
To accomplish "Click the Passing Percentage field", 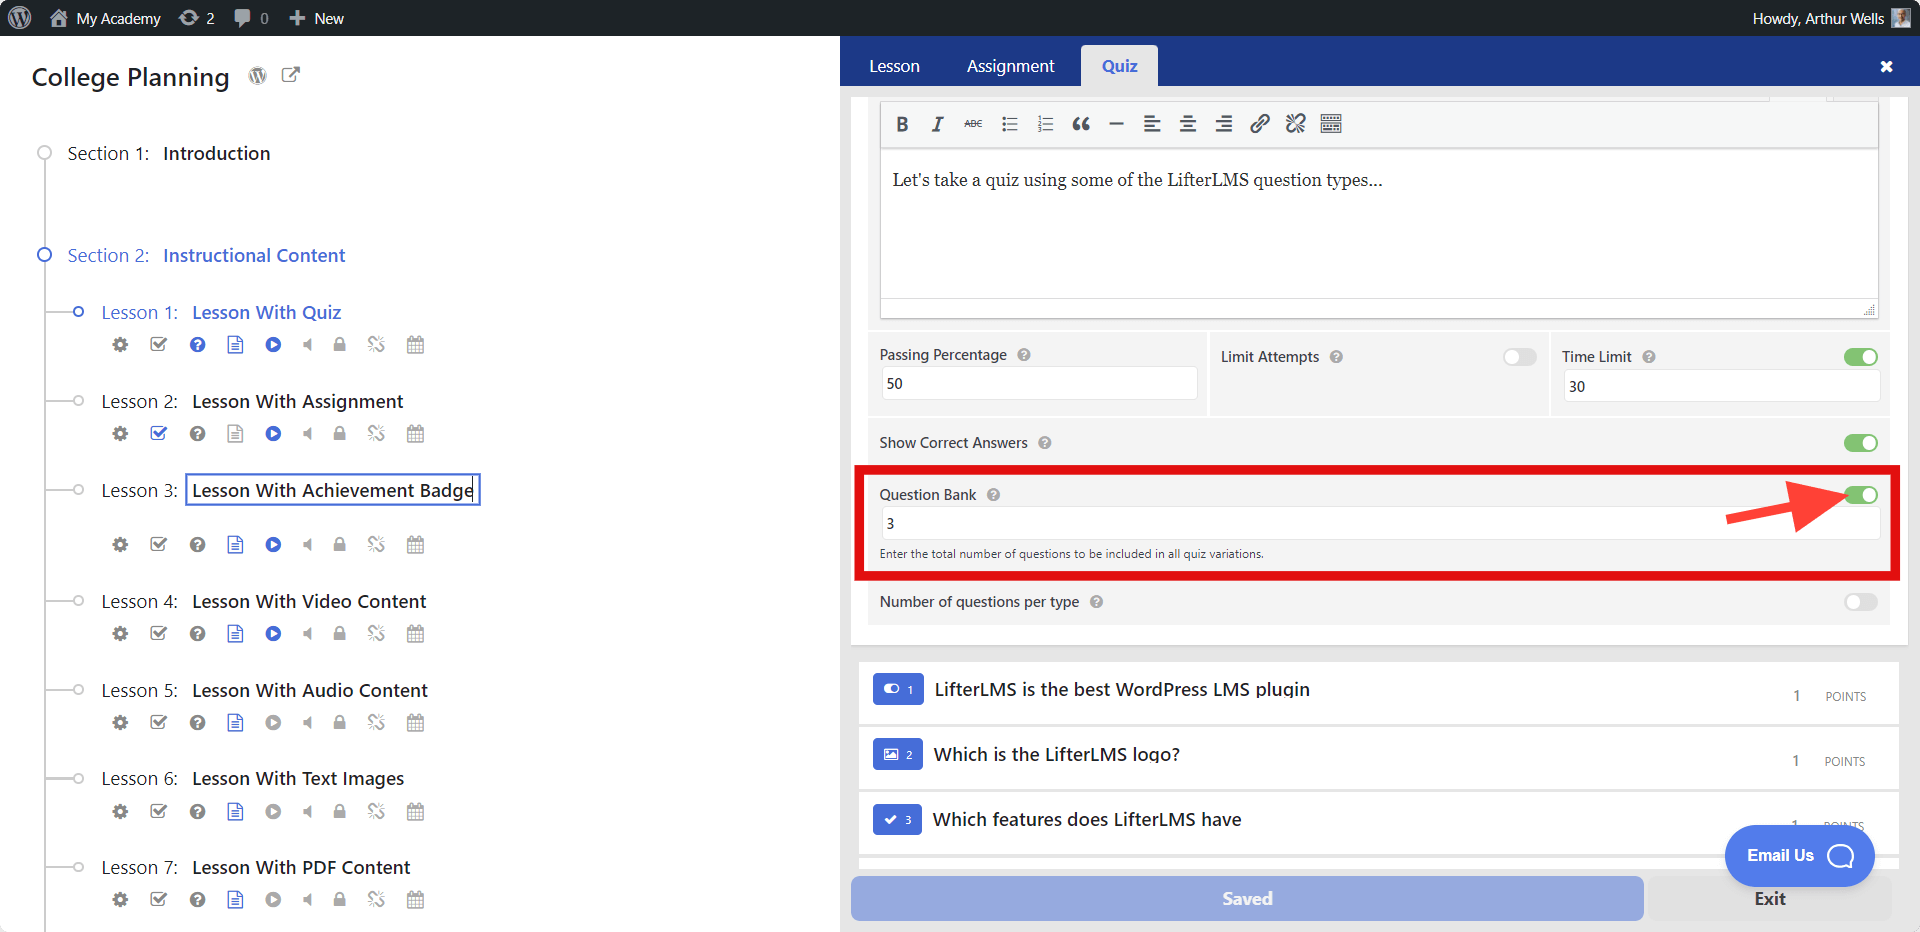I will point(1039,384).
